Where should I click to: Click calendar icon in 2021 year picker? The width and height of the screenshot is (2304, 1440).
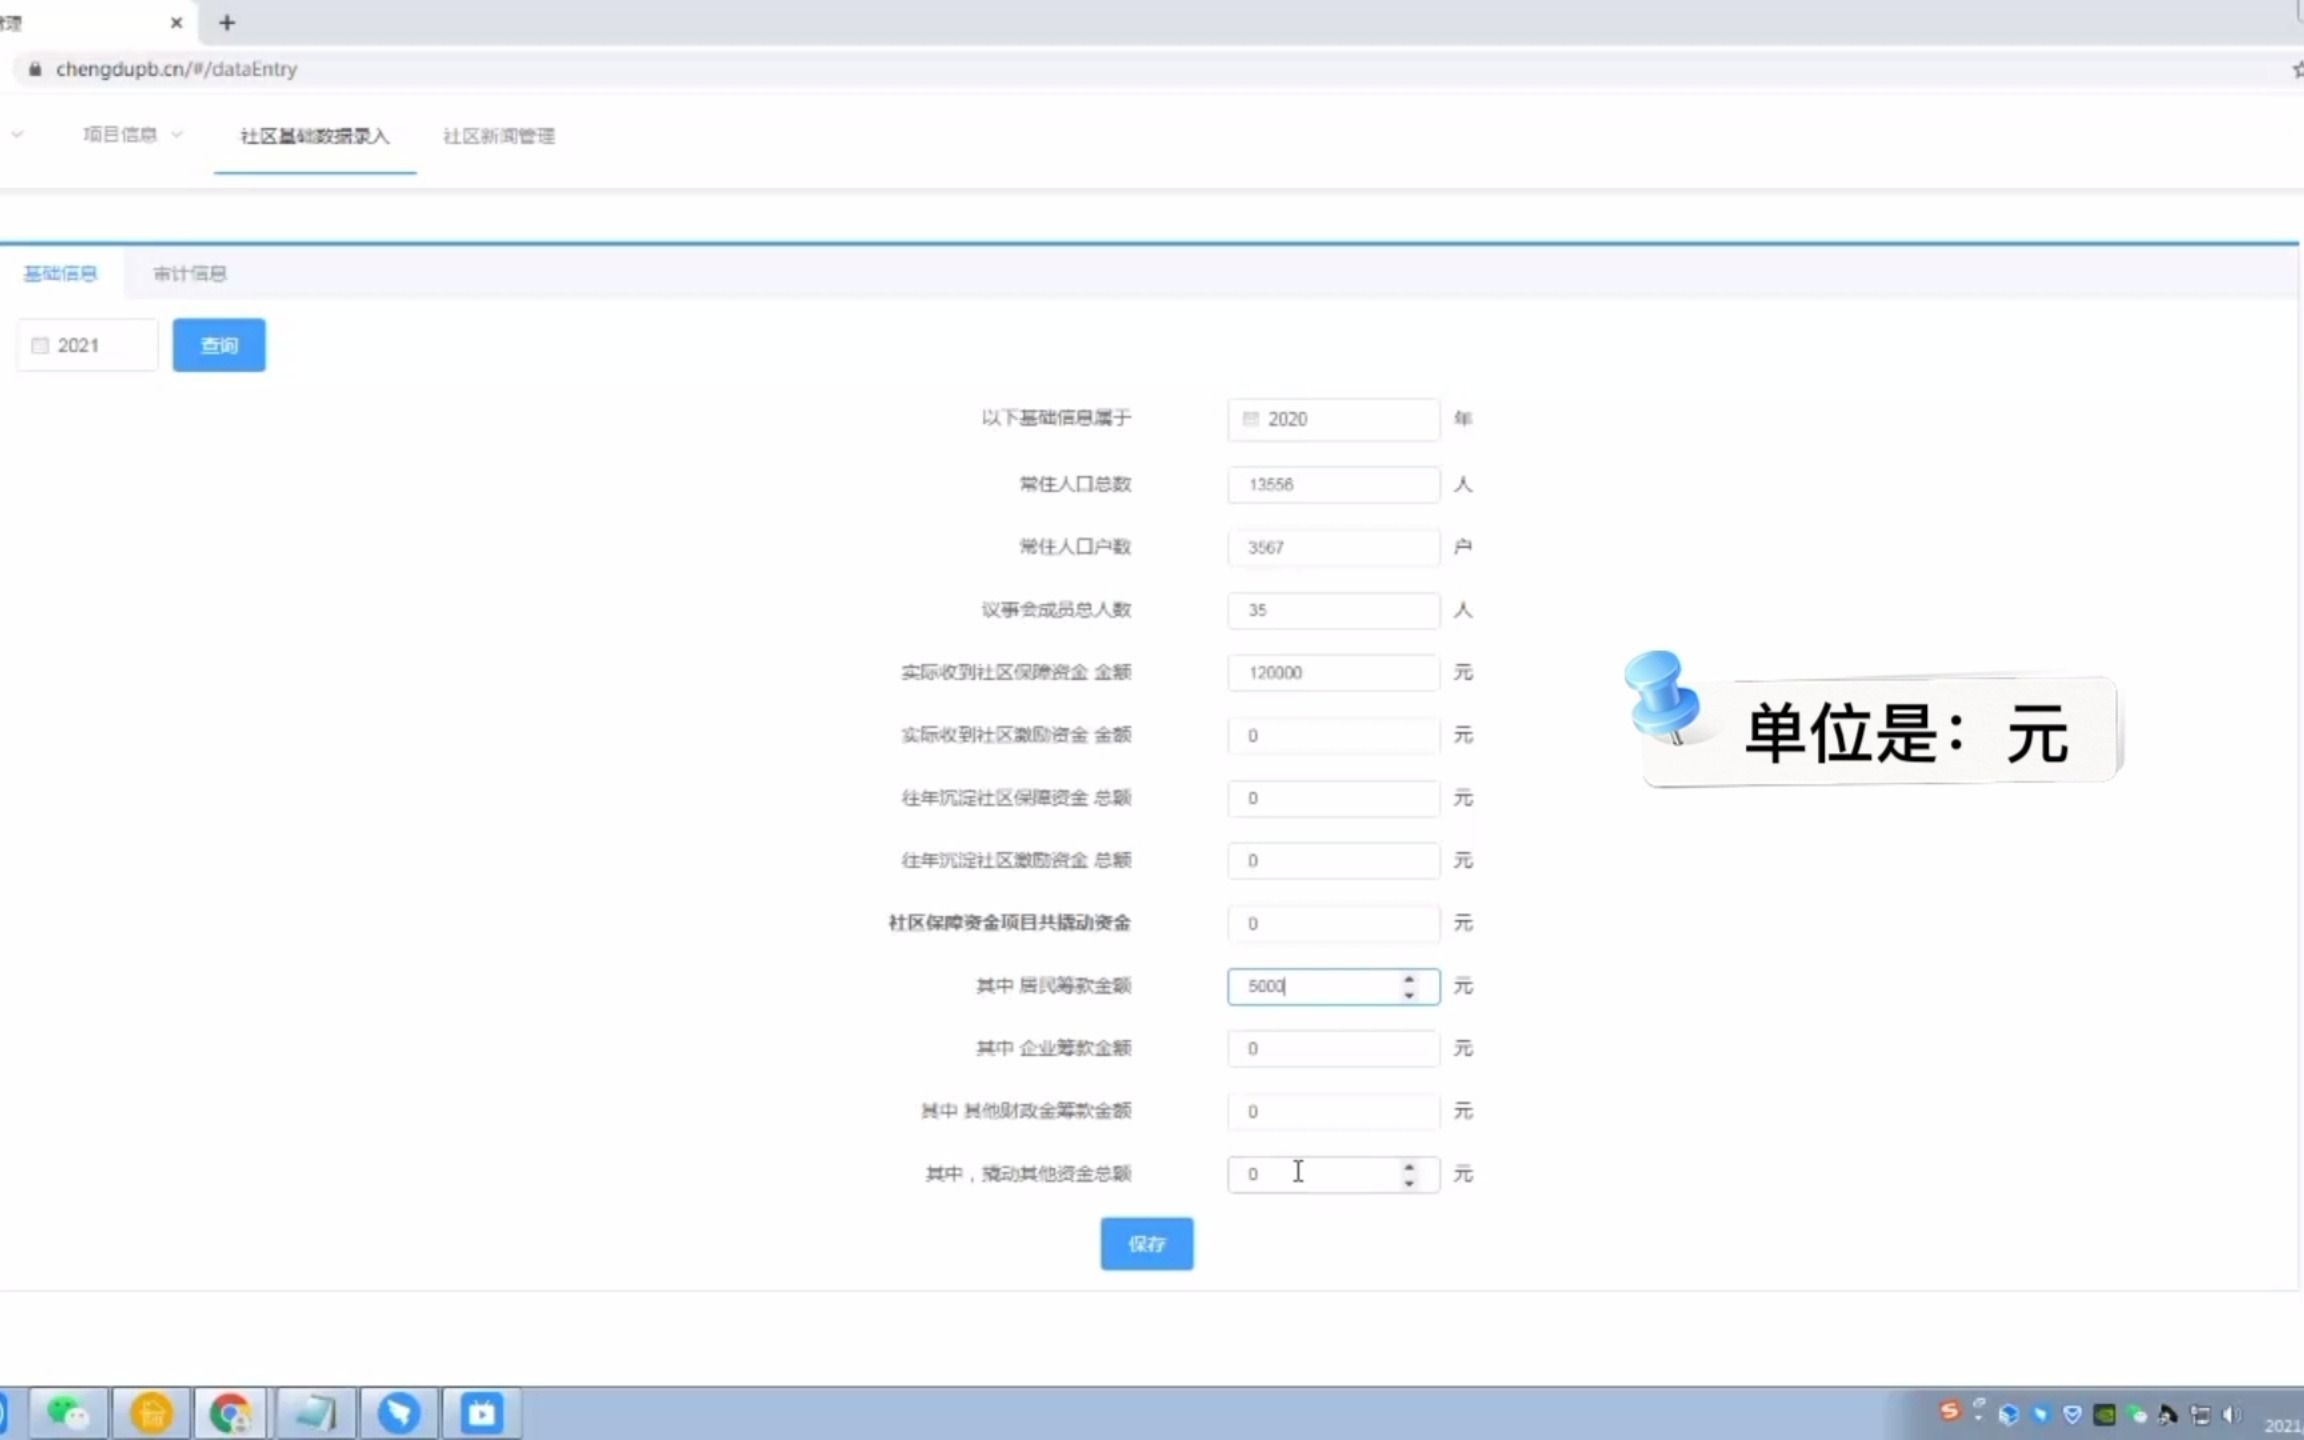click(x=40, y=345)
